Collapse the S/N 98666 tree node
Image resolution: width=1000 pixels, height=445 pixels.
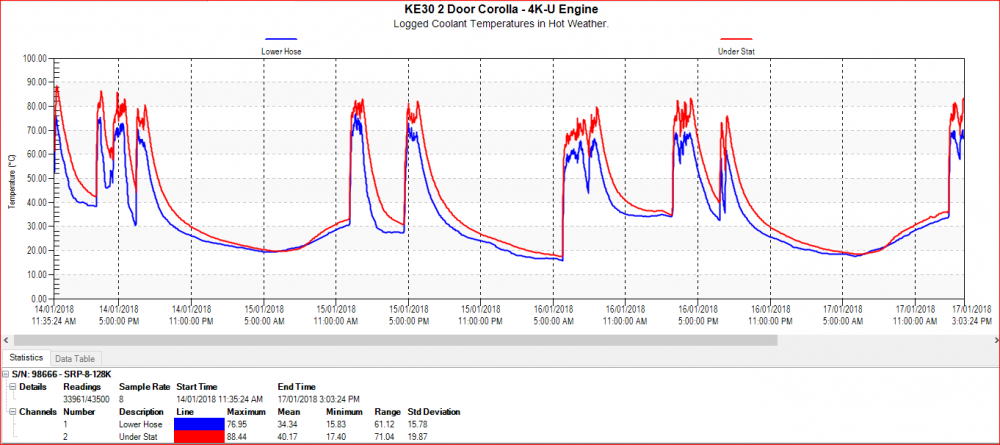point(6,374)
